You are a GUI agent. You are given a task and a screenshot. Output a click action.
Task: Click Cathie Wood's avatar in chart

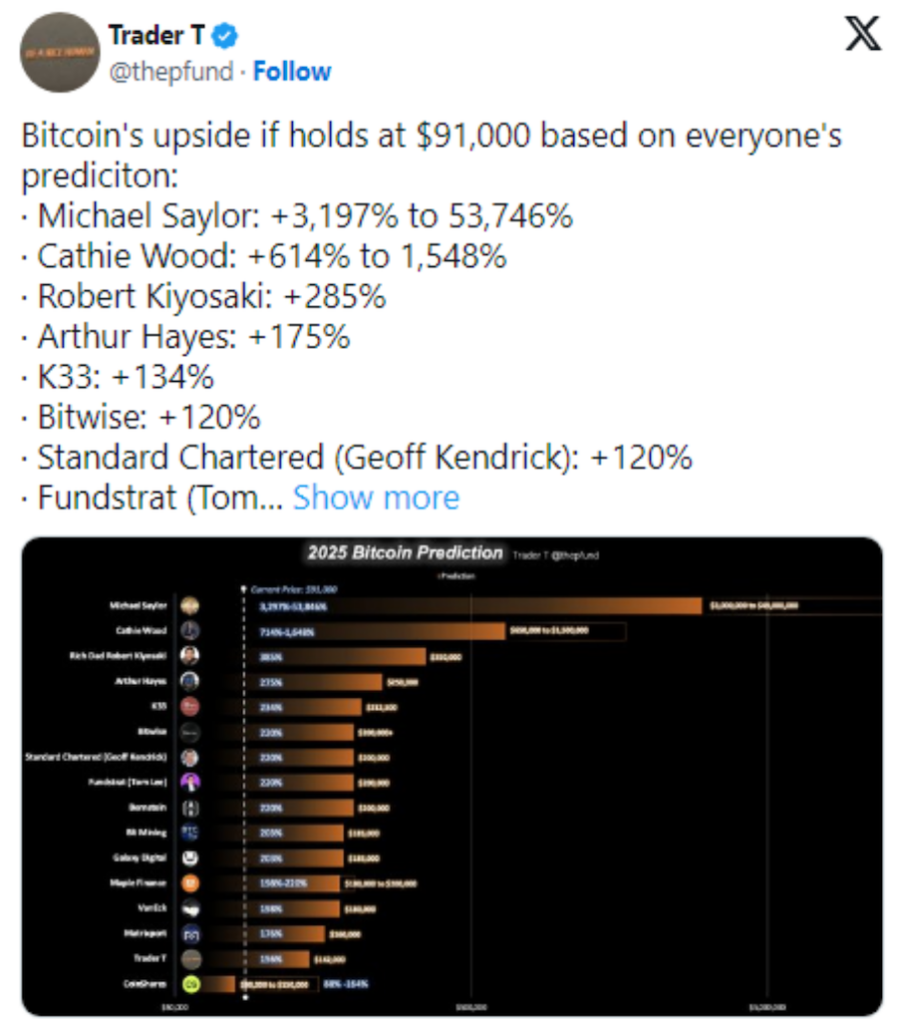pyautogui.click(x=190, y=630)
